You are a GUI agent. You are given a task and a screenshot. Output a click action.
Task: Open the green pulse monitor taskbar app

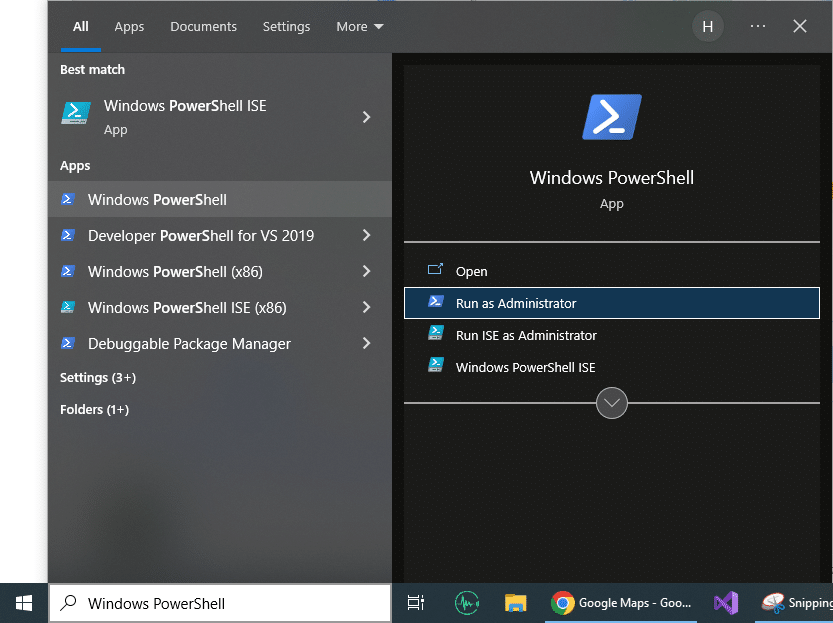coord(466,603)
